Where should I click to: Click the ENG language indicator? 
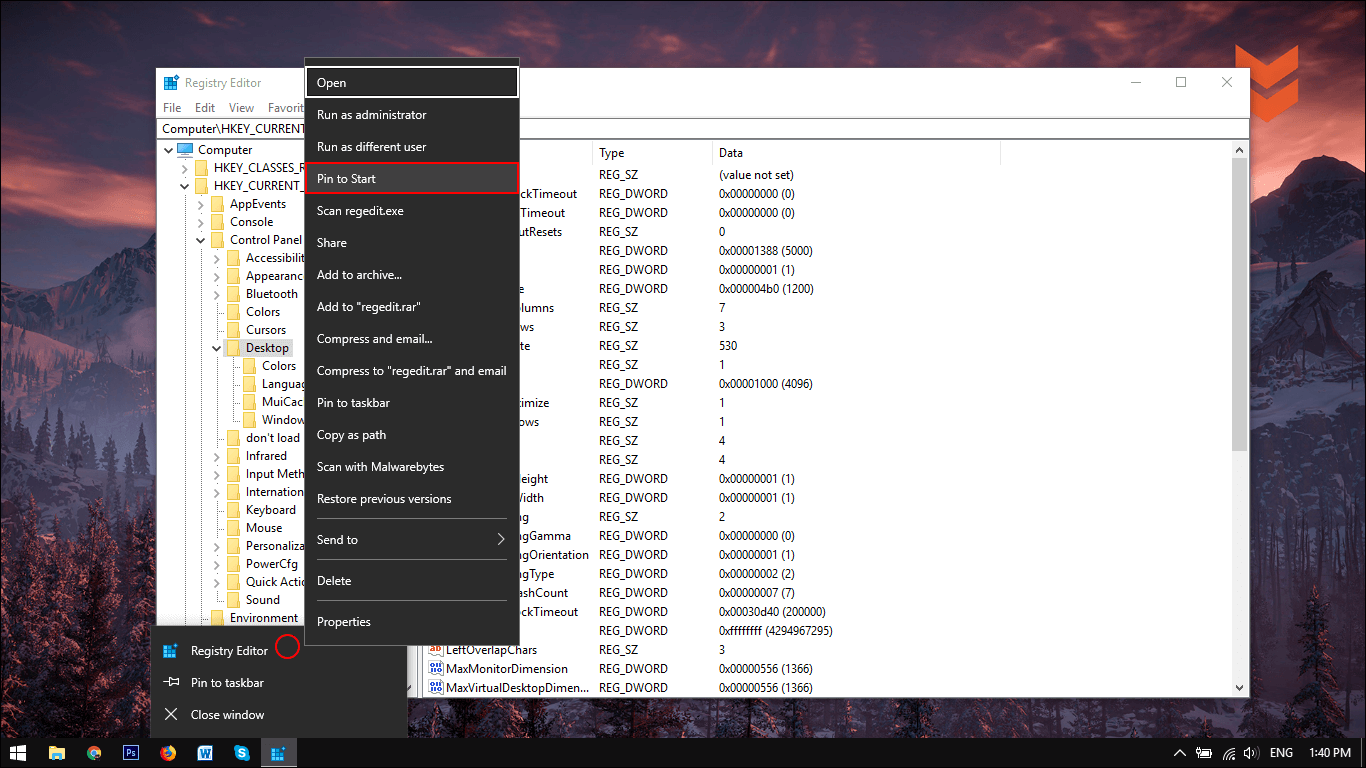(x=1281, y=753)
